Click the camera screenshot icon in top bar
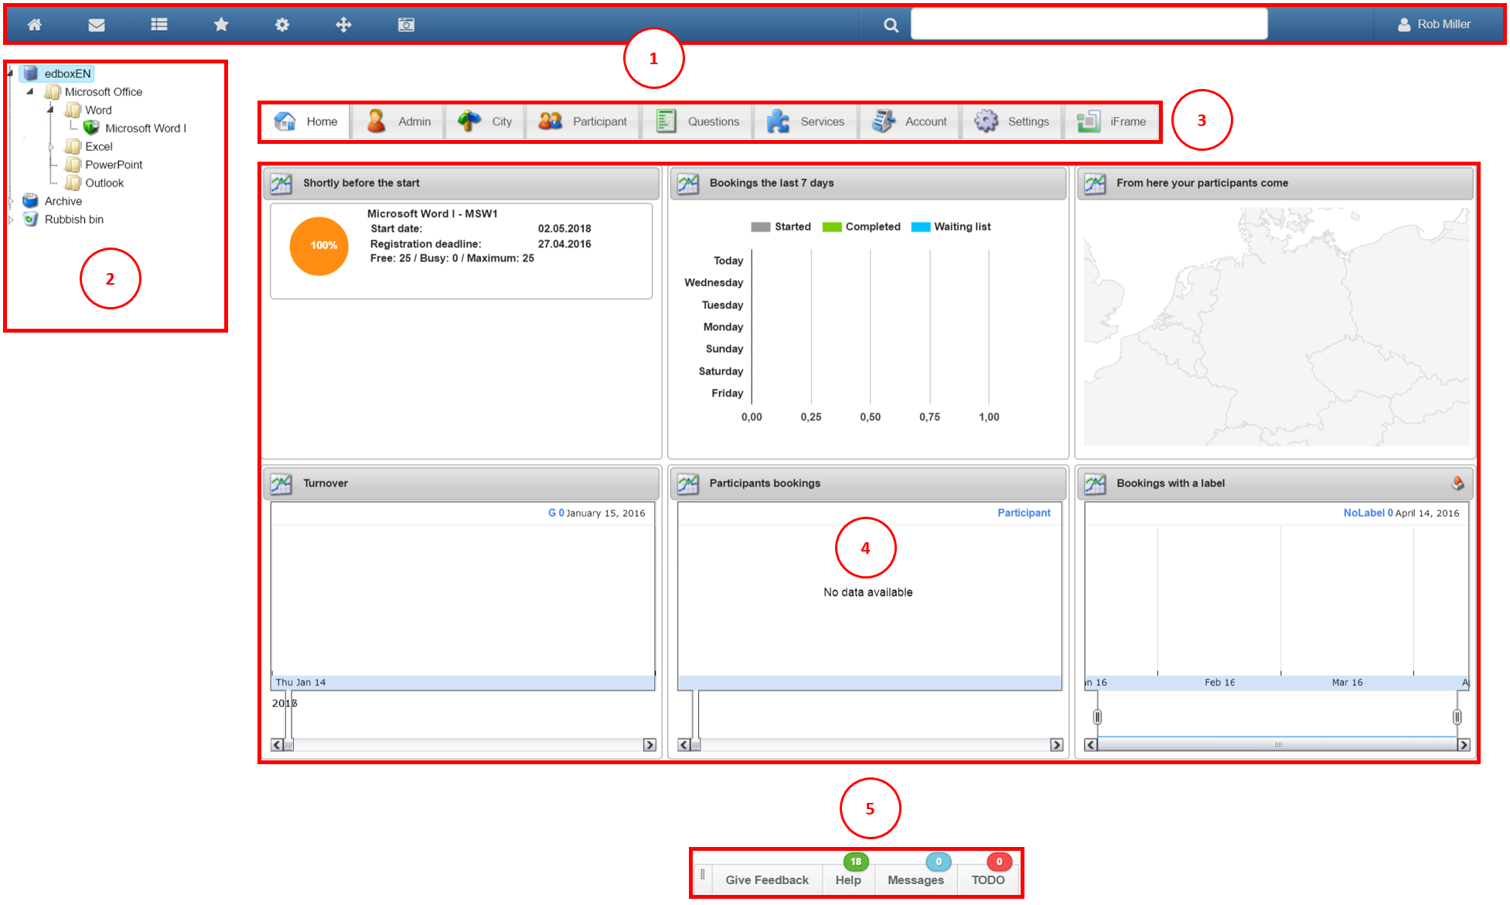1510x905 pixels. pos(406,25)
